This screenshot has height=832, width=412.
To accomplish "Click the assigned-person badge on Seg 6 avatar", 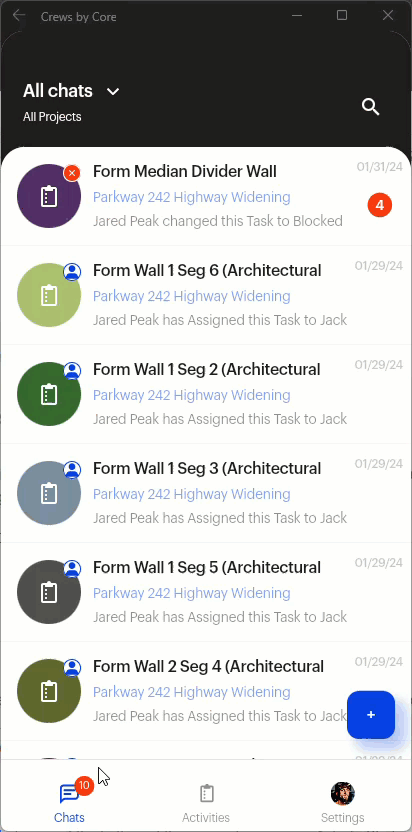I will [72, 272].
